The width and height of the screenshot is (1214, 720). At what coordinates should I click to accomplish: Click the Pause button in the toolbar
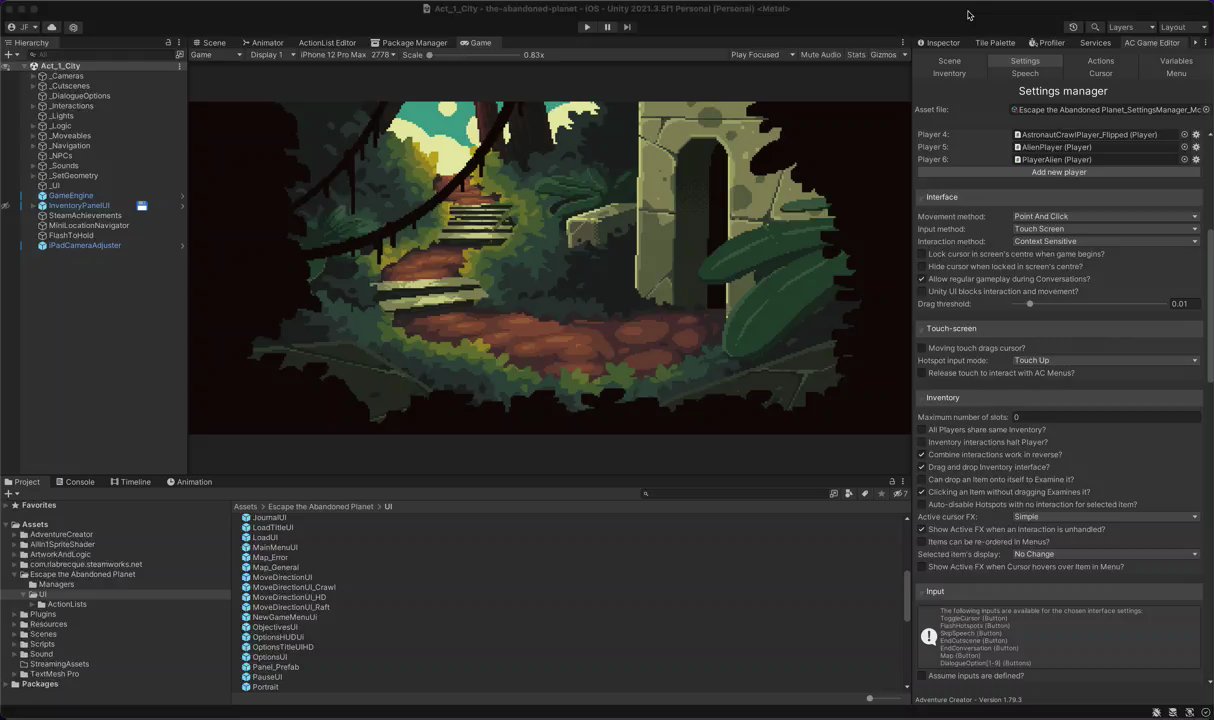[607, 27]
